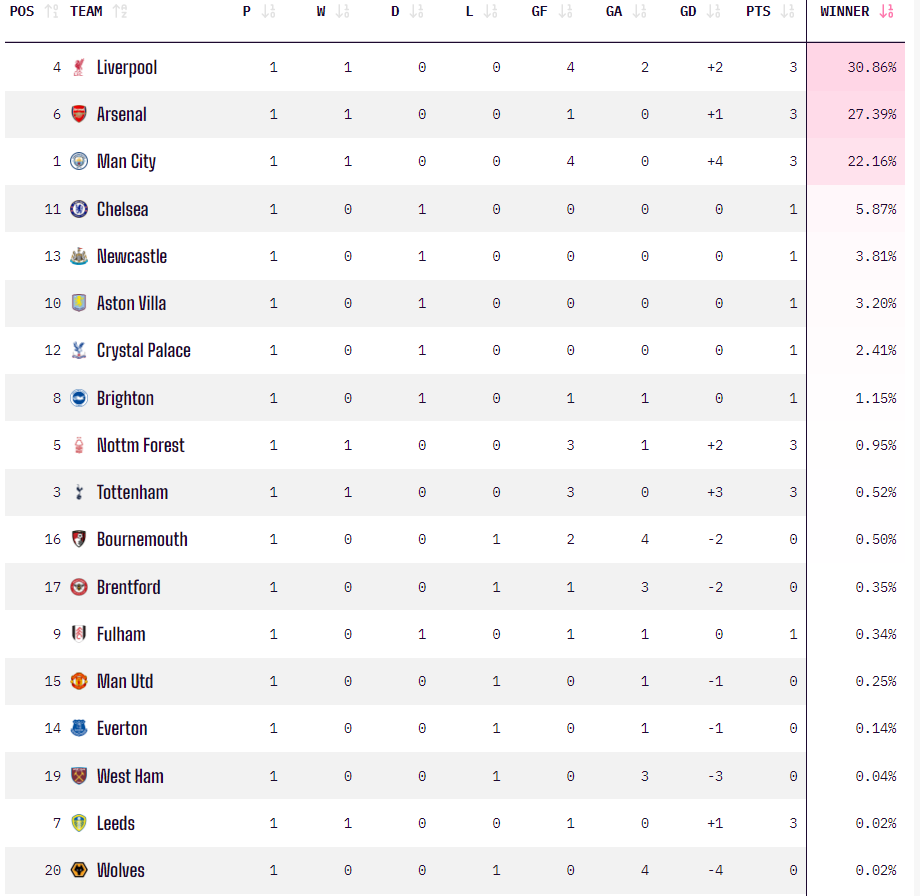The image size is (920, 896).
Task: Select the Brighton team name
Action: tap(125, 398)
